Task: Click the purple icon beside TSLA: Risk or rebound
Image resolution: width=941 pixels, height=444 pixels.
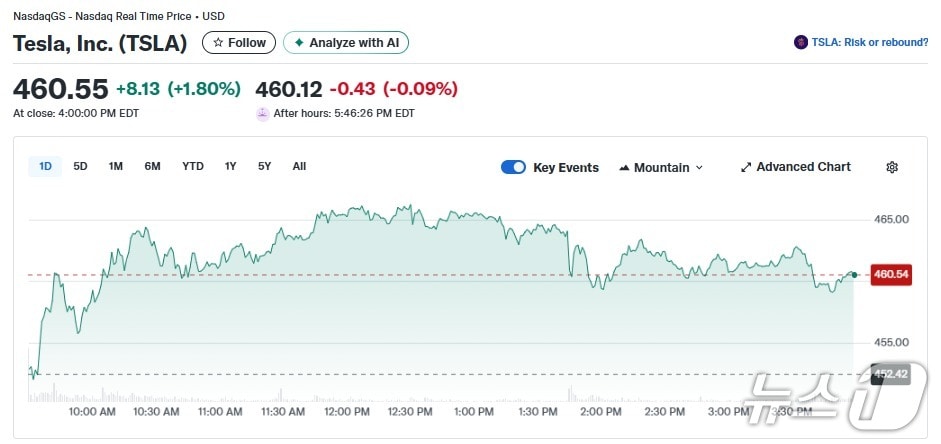Action: [800, 42]
